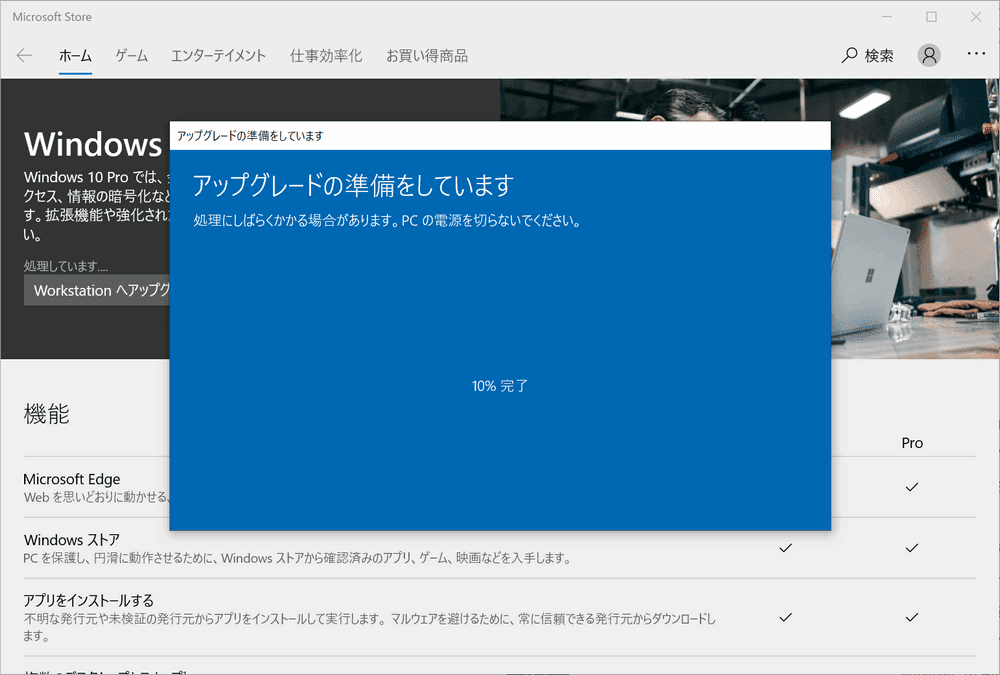
Task: Click the first-column checkmark in Windows ストア row
Action: [786, 547]
